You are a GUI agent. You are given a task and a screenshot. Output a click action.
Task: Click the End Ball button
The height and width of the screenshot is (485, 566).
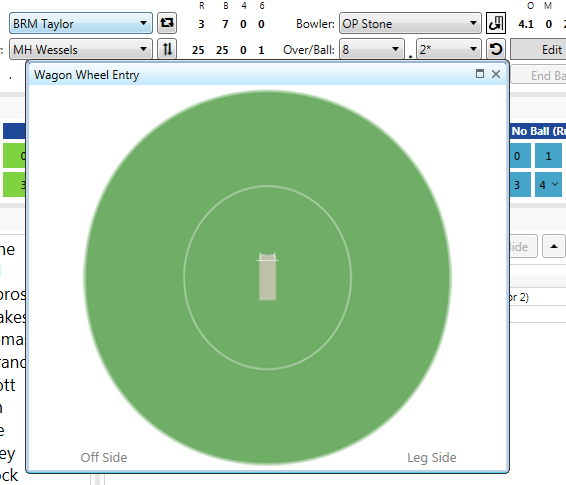539,76
